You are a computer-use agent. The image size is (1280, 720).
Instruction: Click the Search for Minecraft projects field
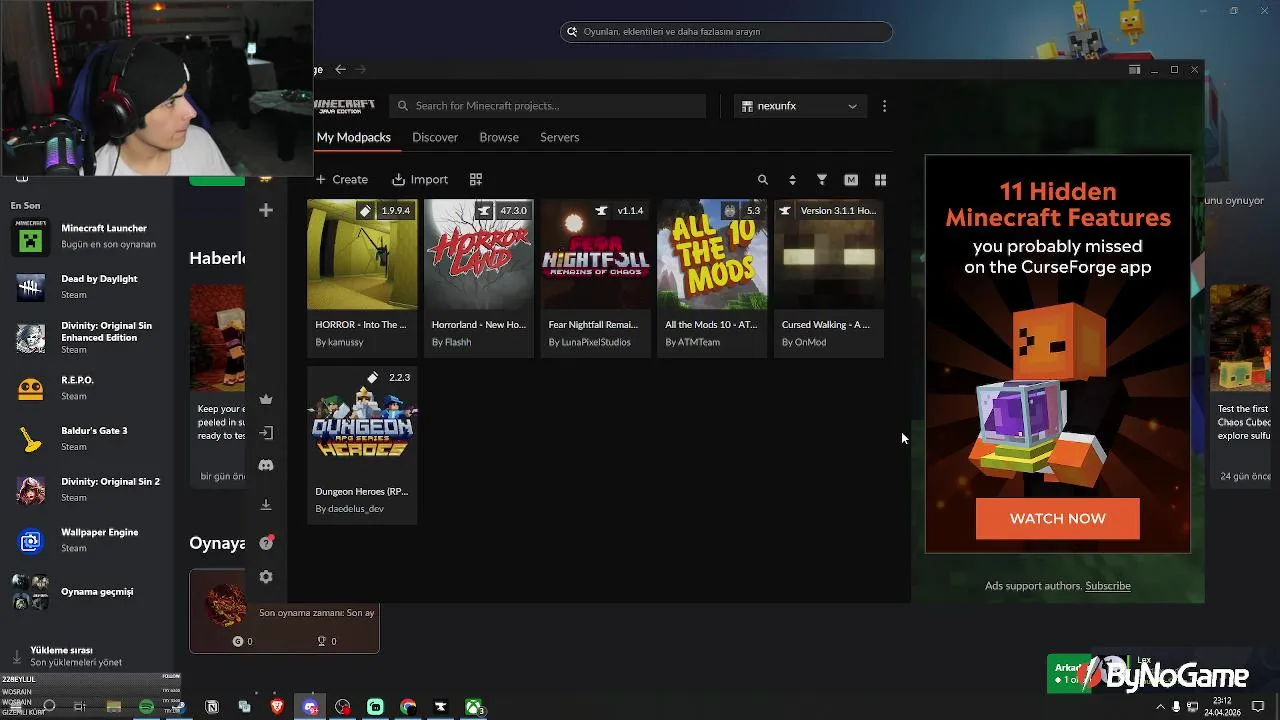click(548, 106)
